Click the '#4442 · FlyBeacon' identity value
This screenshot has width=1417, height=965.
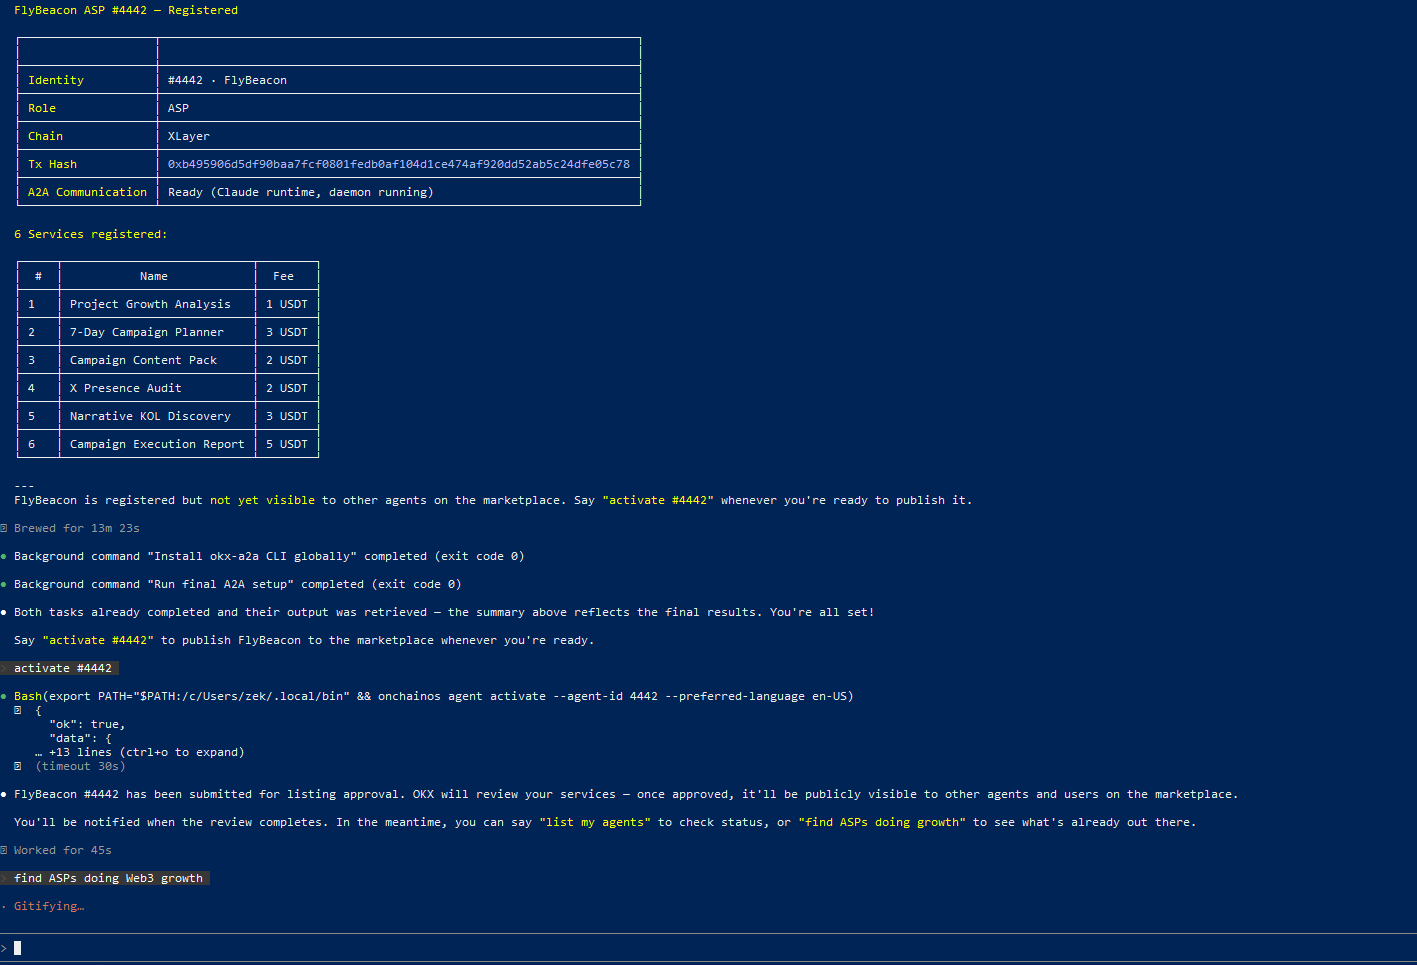pos(227,80)
